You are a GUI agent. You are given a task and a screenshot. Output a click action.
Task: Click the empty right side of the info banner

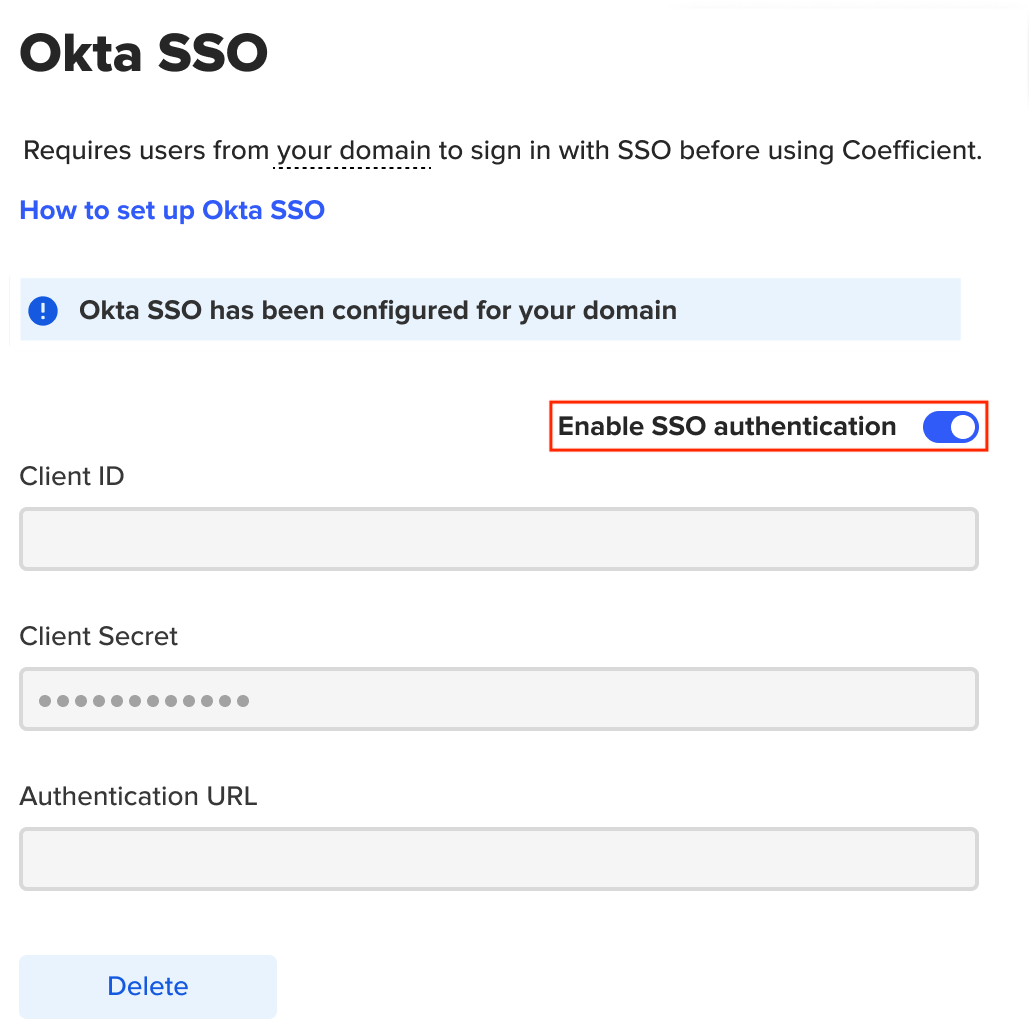coord(818,309)
